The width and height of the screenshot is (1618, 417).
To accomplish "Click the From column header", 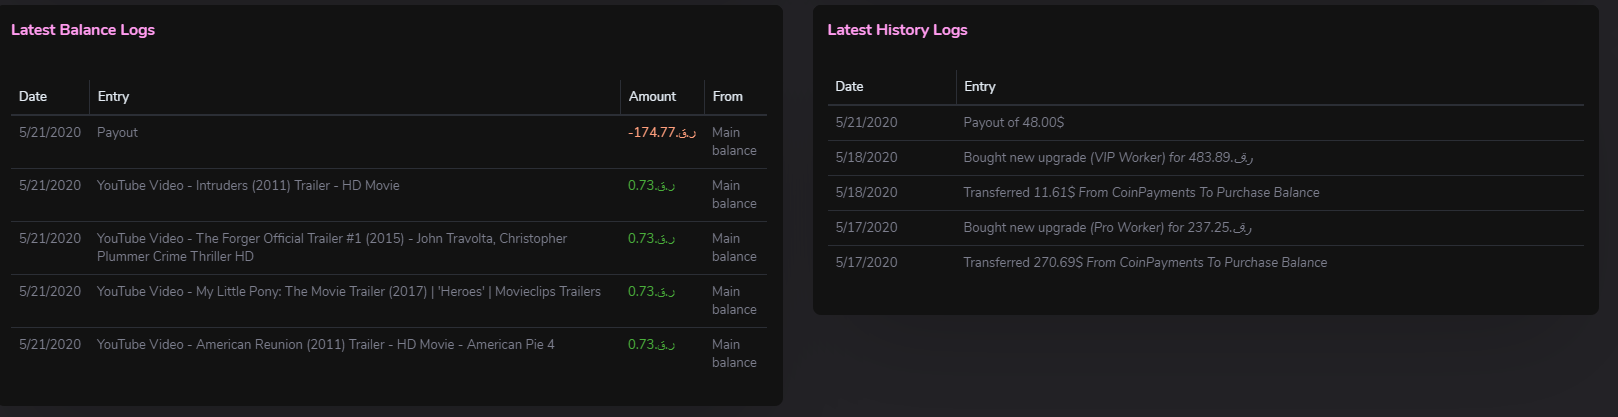I will click(x=727, y=96).
